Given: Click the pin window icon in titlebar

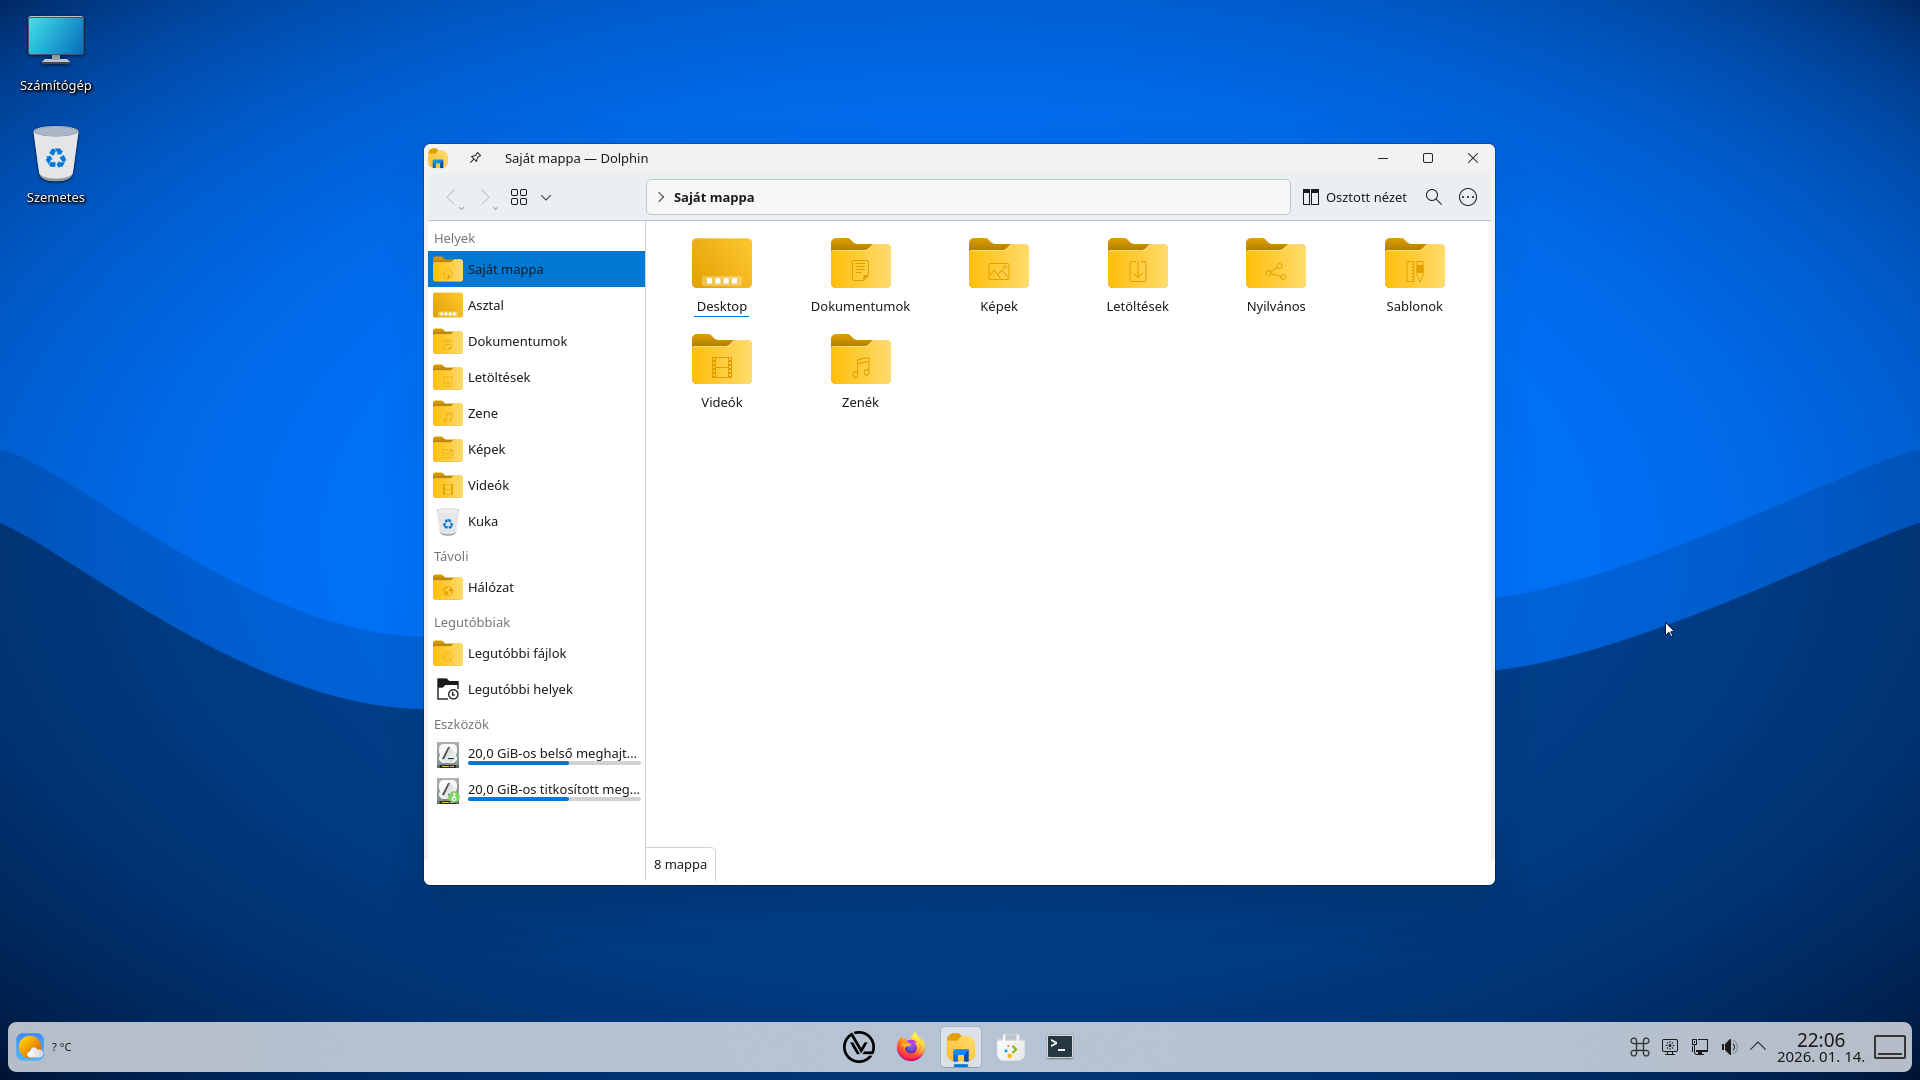Looking at the screenshot, I should (475, 158).
